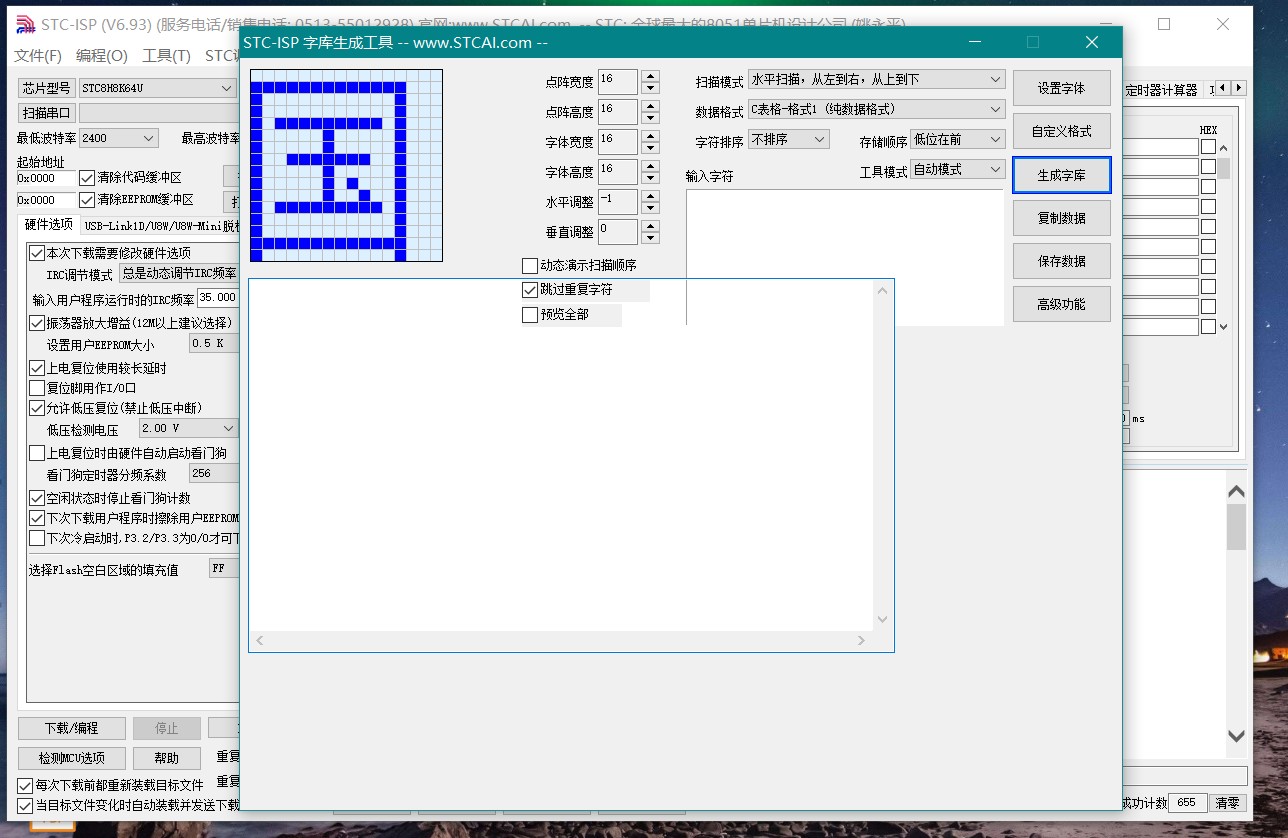Viewport: 1288px width, 838px height.
Task: Decrease 点阵宽度 with the down spinner arrow
Action: point(651,88)
